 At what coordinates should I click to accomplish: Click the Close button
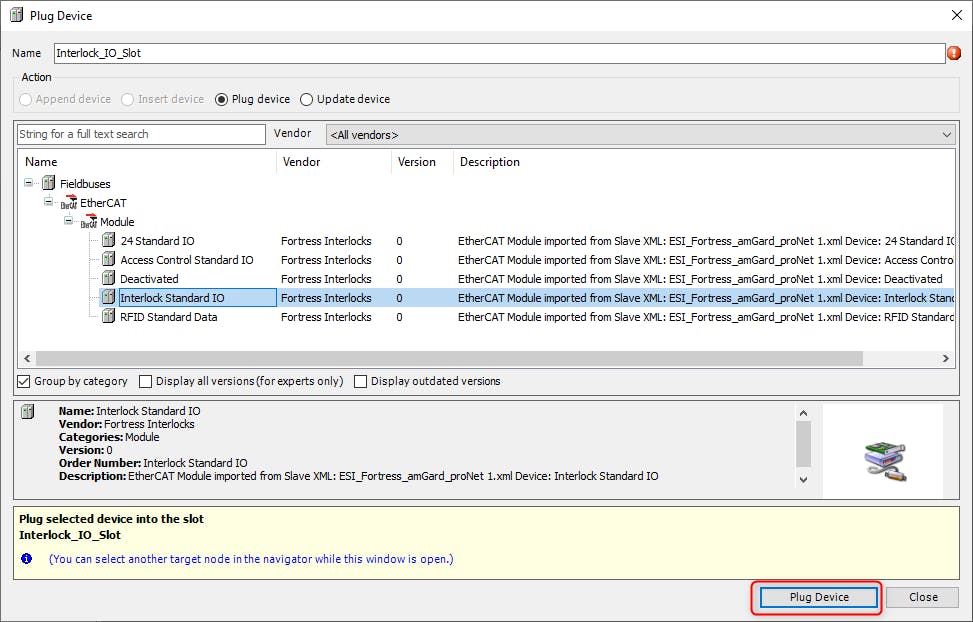pos(923,597)
